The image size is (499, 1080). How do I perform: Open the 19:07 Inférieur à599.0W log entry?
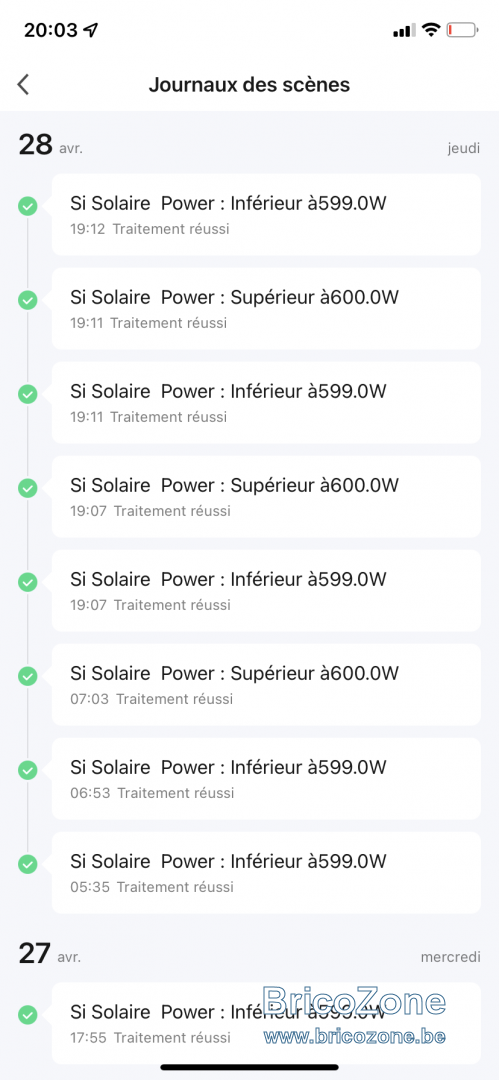tap(266, 590)
